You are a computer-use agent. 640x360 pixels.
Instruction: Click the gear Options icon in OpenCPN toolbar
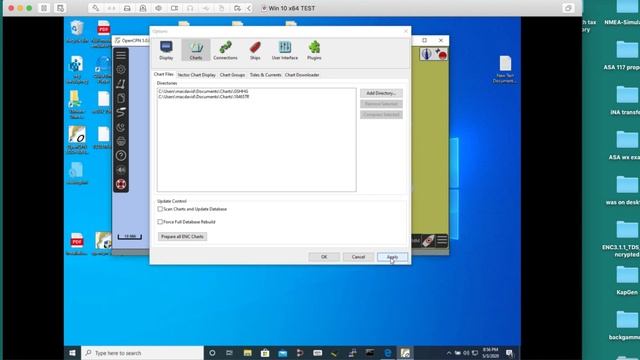121,69
